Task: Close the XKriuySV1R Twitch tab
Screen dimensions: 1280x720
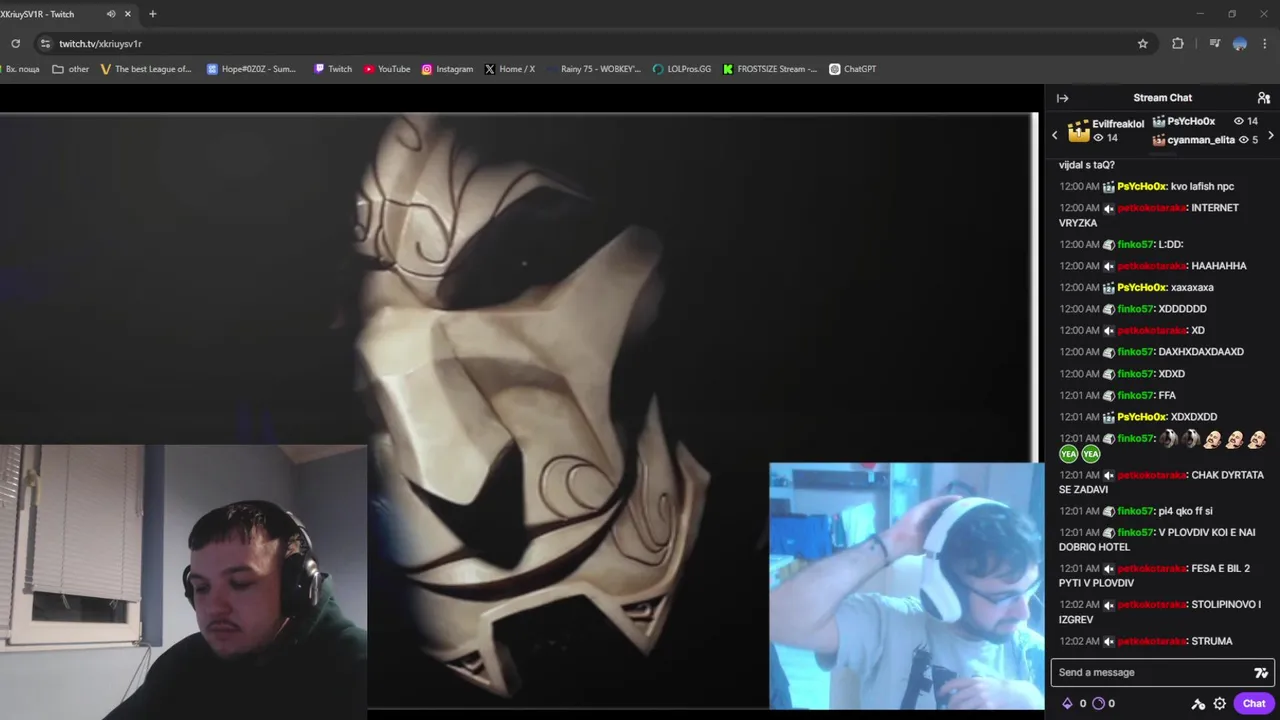Action: pos(128,14)
